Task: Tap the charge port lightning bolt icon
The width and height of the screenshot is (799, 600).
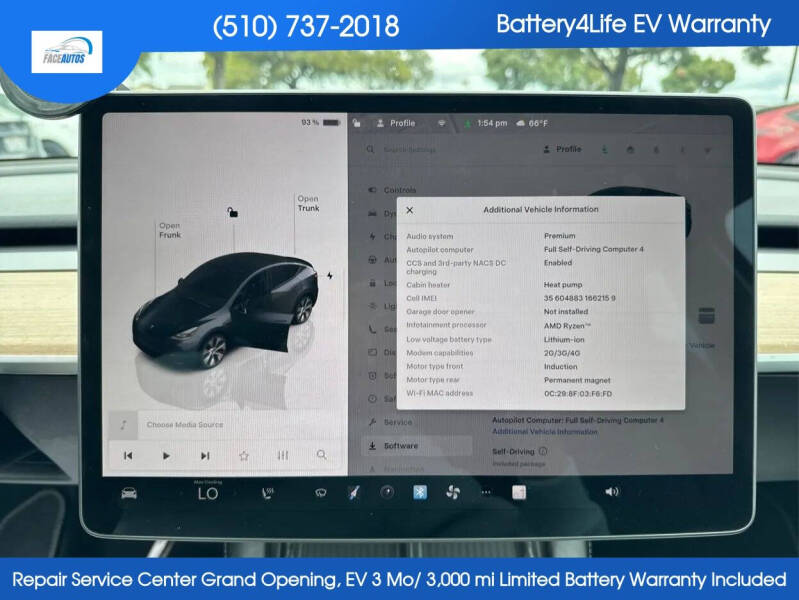Action: point(330,276)
